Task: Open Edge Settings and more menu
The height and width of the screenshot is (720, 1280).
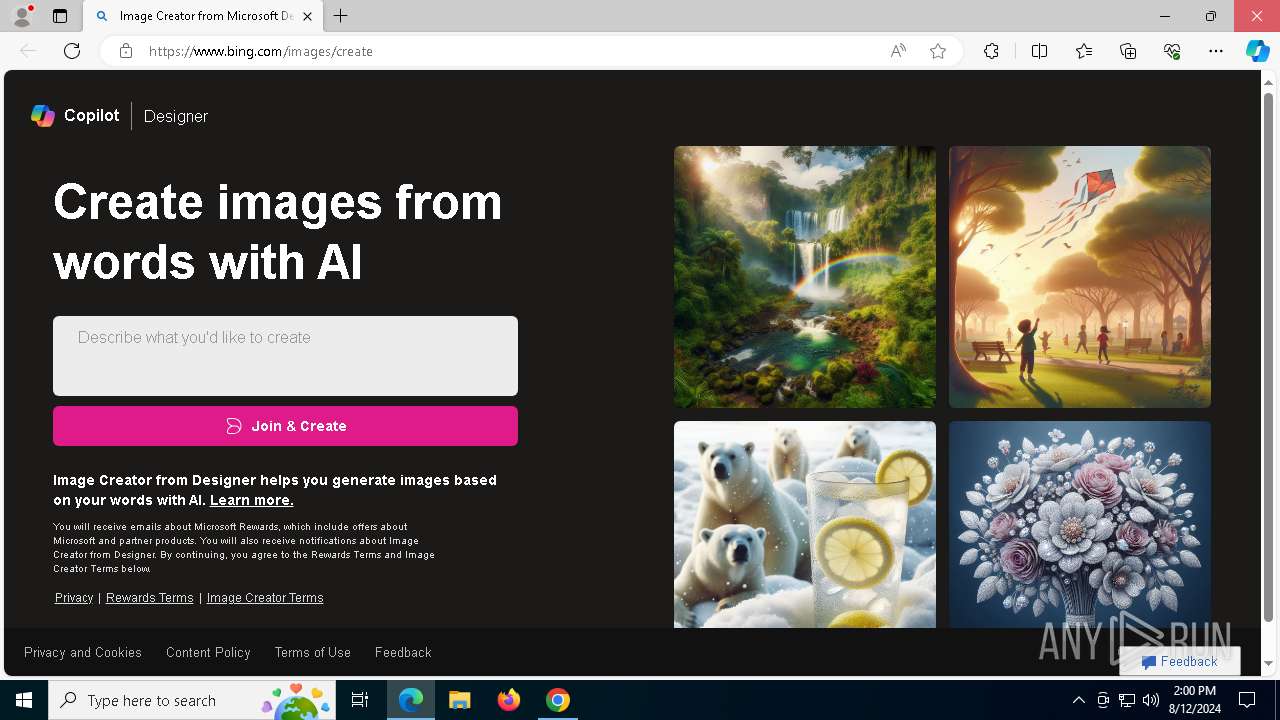Action: (1216, 51)
